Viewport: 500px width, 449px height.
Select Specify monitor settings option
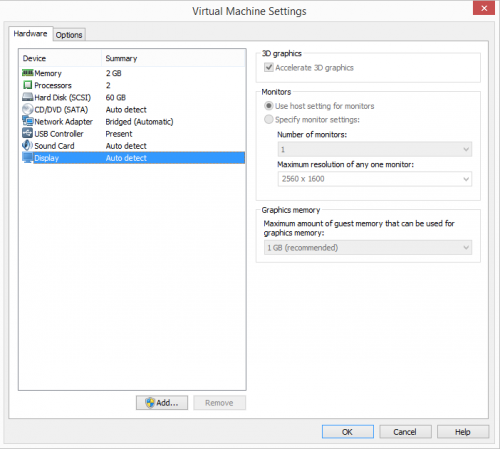(269, 119)
